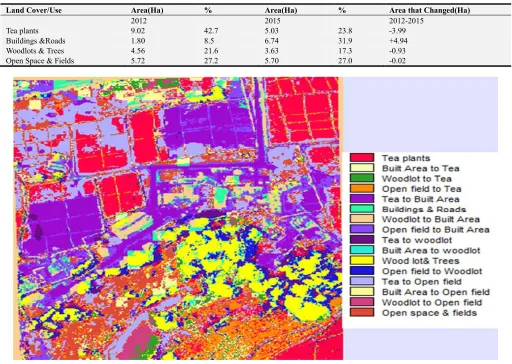Click the 'Built Area to Tea' legend label
The height and width of the screenshot is (364, 512).
tap(420, 168)
